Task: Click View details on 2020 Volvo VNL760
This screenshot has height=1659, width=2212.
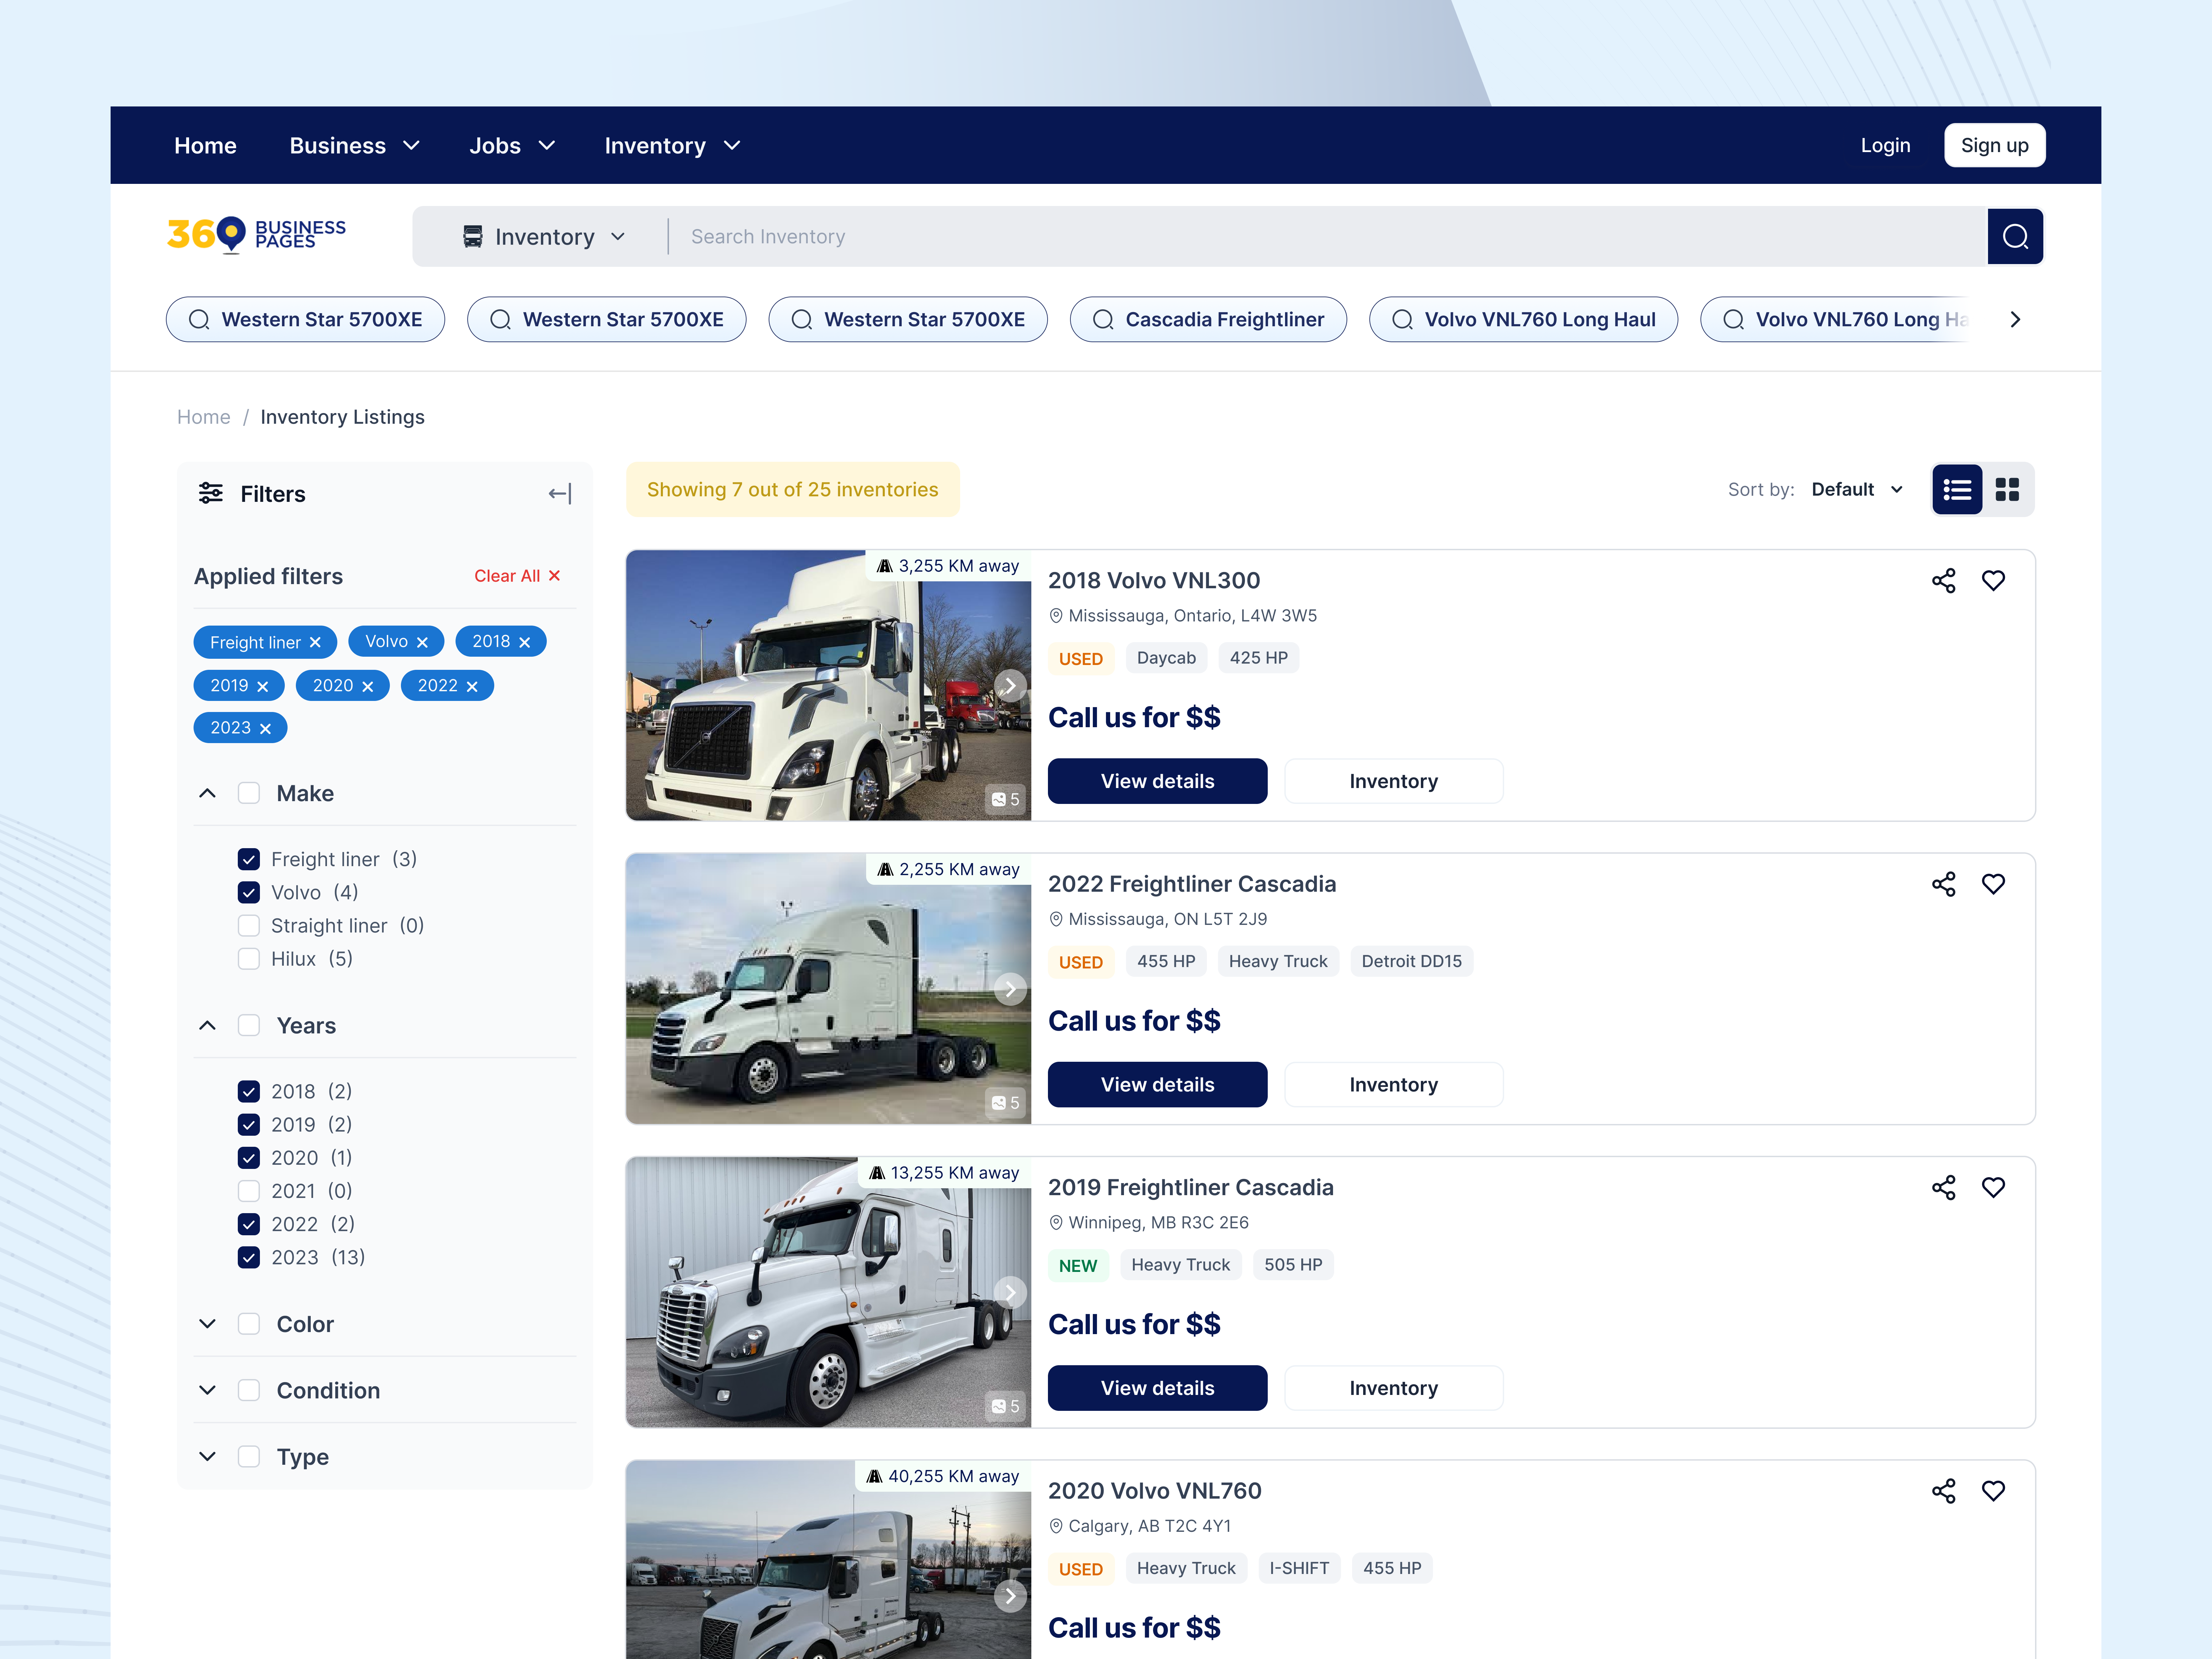Action: pyautogui.click(x=1157, y=1655)
